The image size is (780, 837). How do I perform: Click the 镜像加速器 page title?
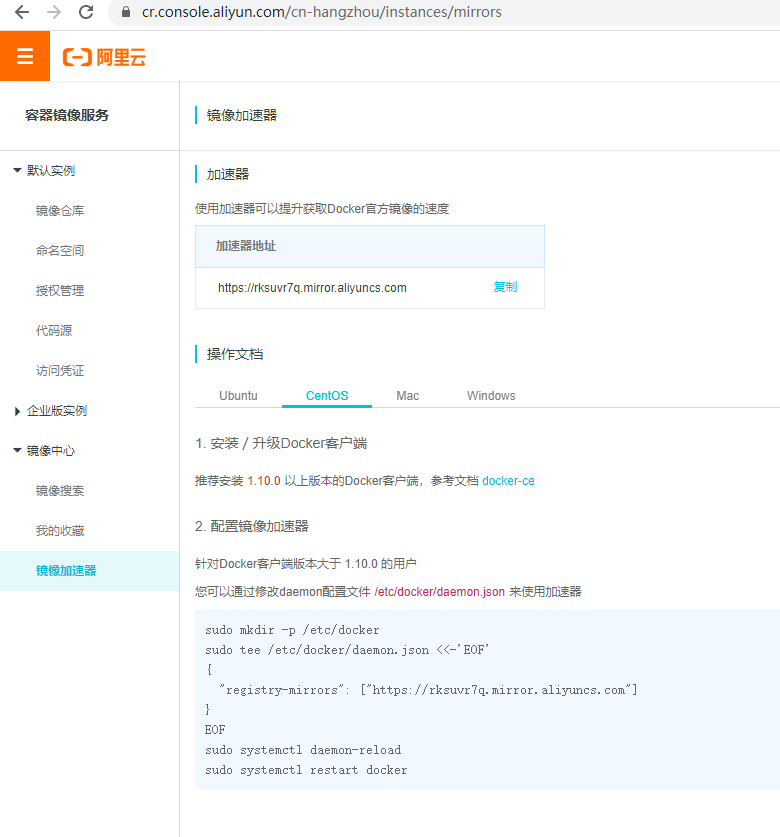pos(242,115)
